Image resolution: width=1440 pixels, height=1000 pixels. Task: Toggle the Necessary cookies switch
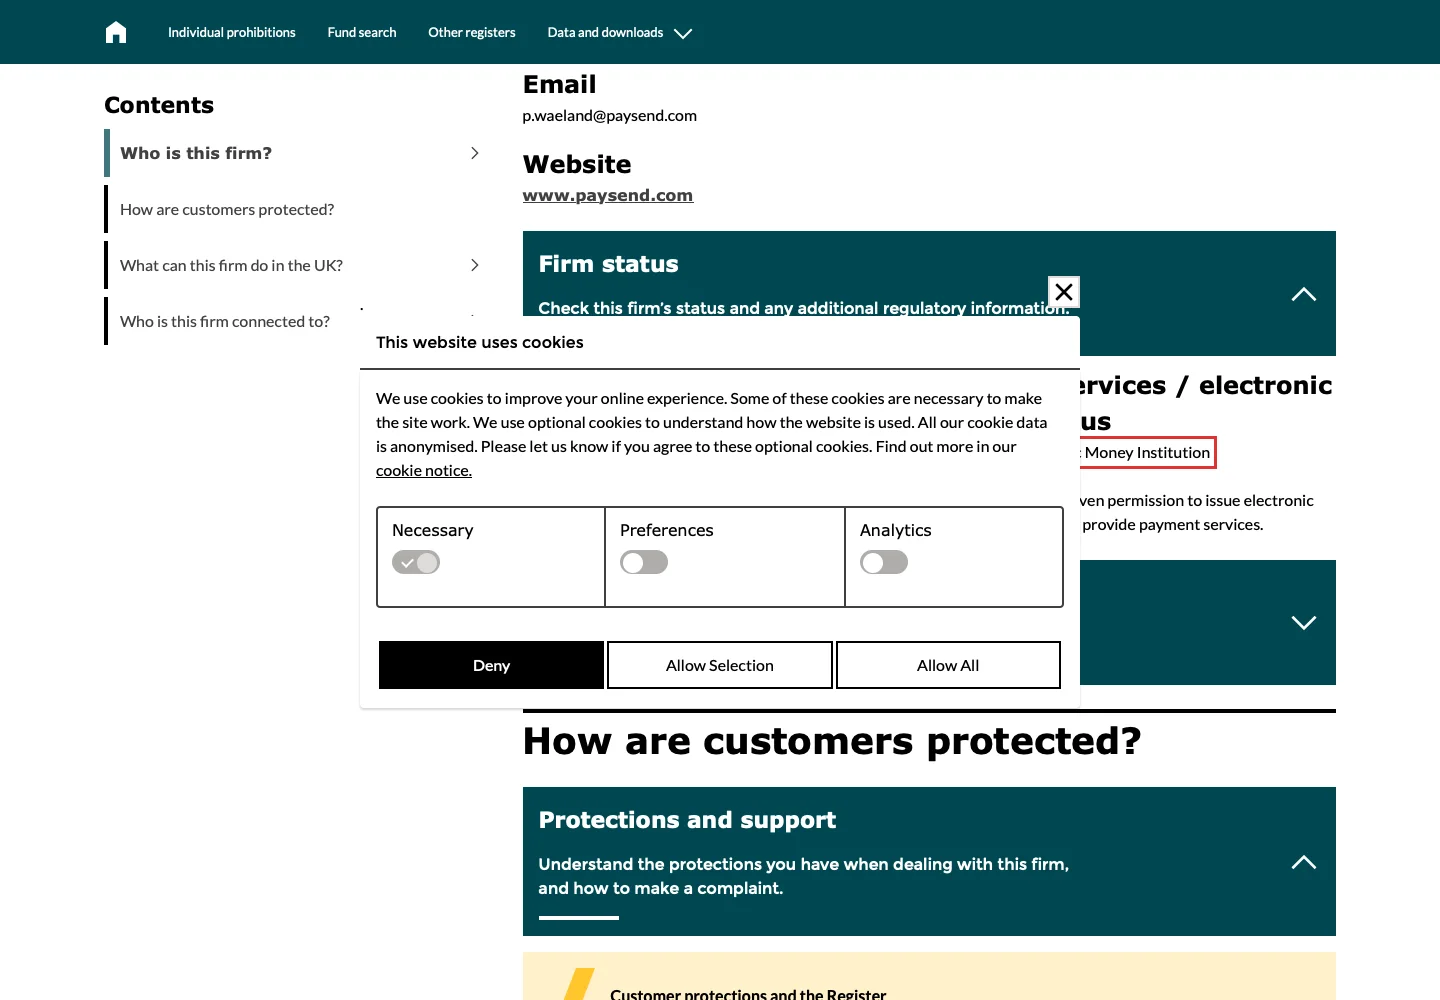pos(416,562)
